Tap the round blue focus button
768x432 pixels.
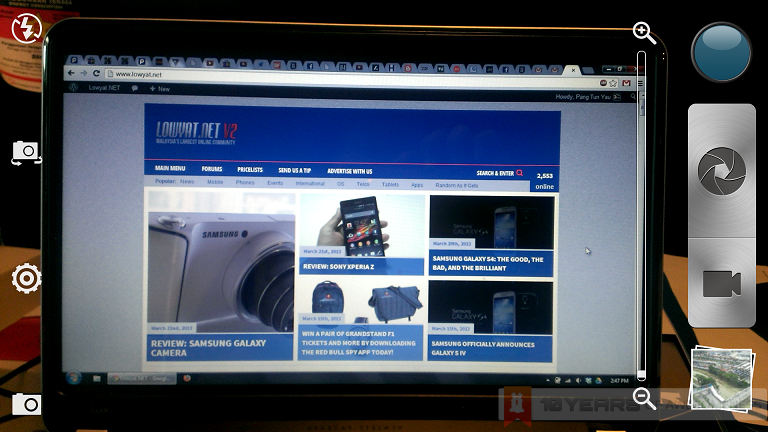(x=721, y=52)
